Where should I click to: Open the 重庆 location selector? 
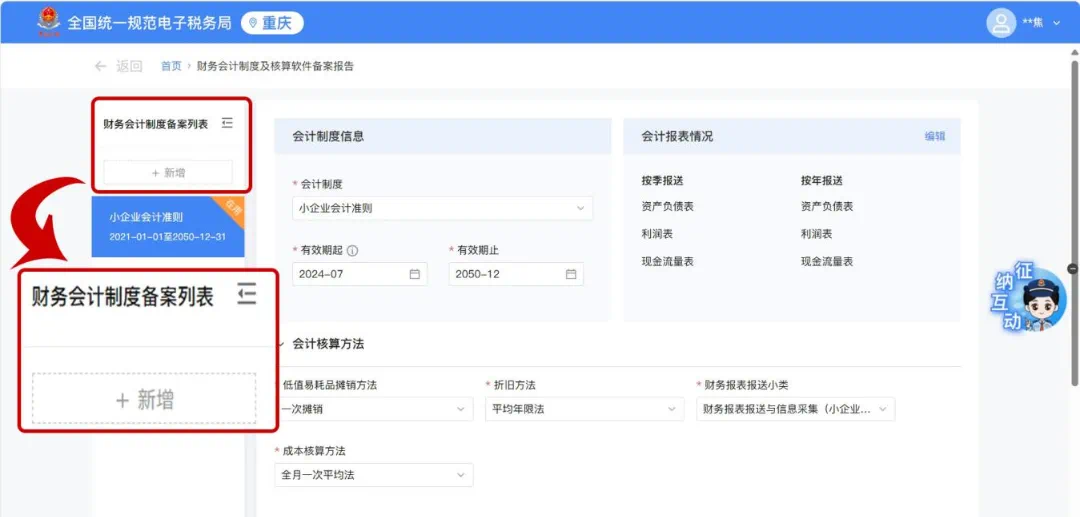pyautogui.click(x=272, y=23)
